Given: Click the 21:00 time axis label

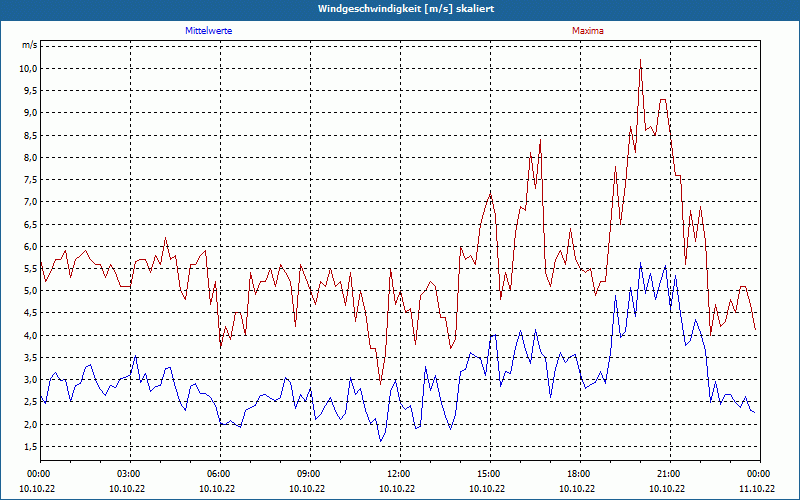Looking at the screenshot, I should click(x=670, y=474).
